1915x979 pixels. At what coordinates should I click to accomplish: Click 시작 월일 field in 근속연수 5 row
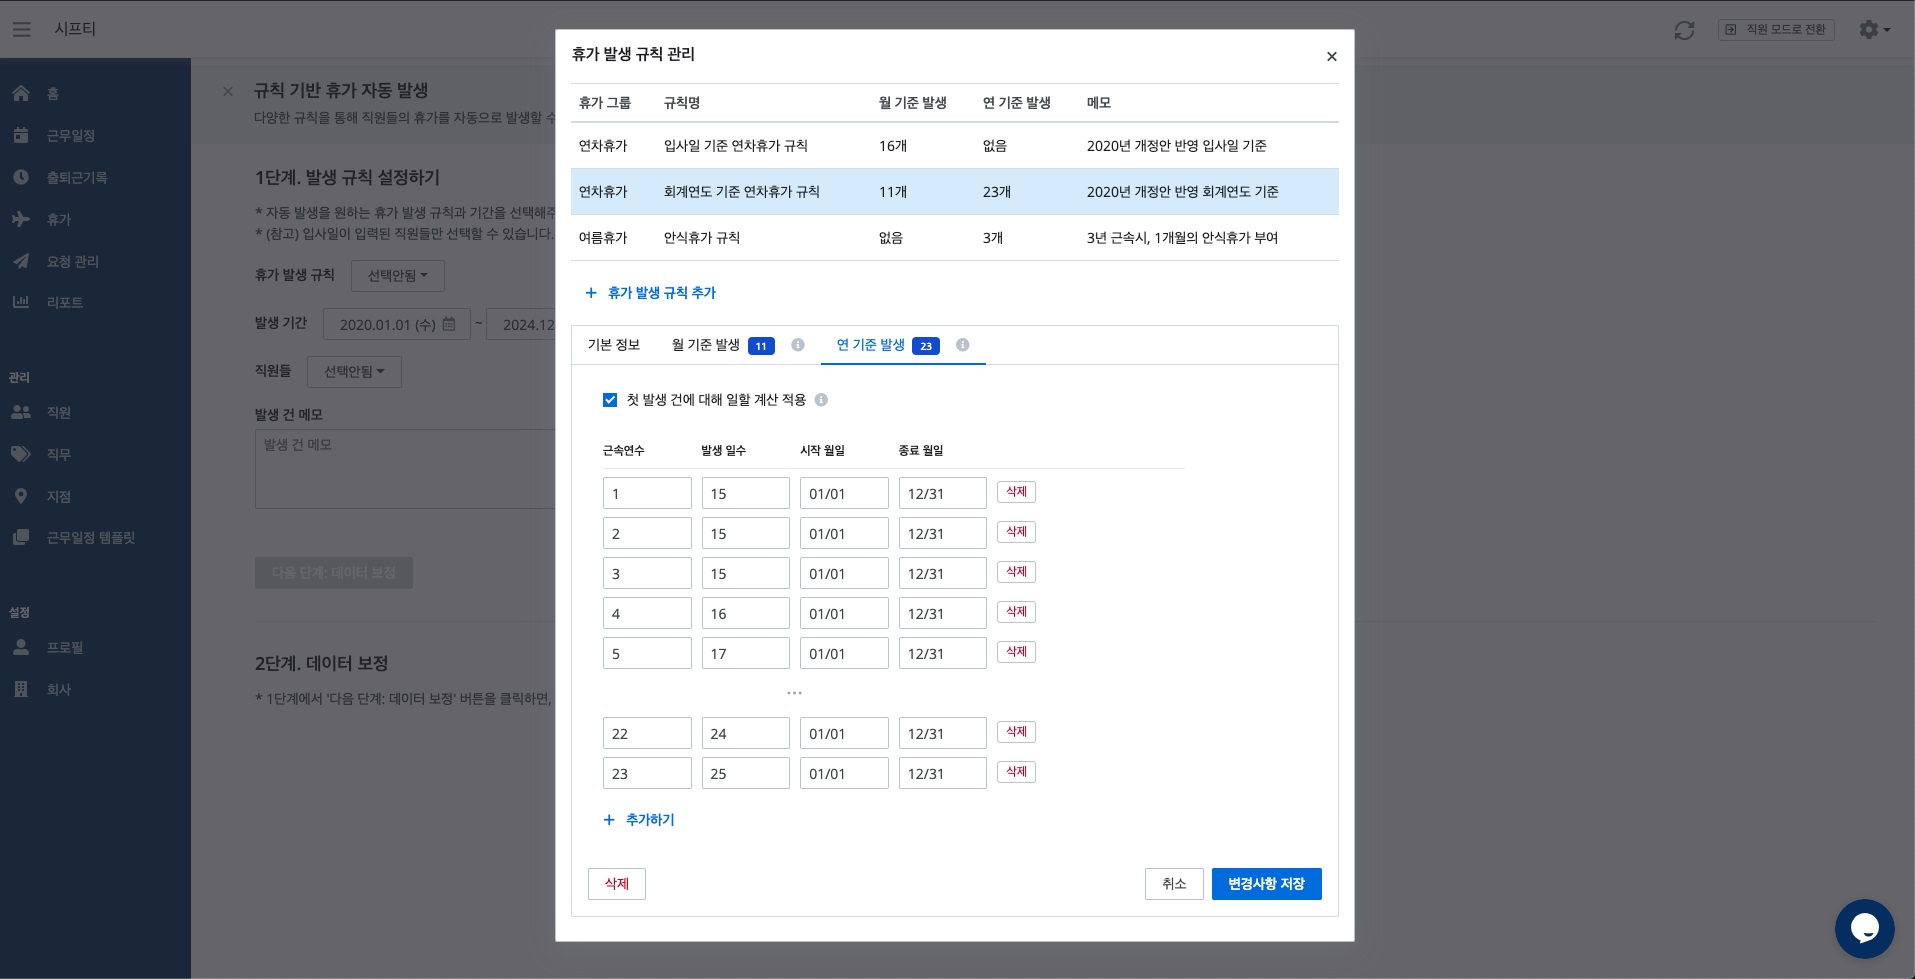(x=844, y=653)
